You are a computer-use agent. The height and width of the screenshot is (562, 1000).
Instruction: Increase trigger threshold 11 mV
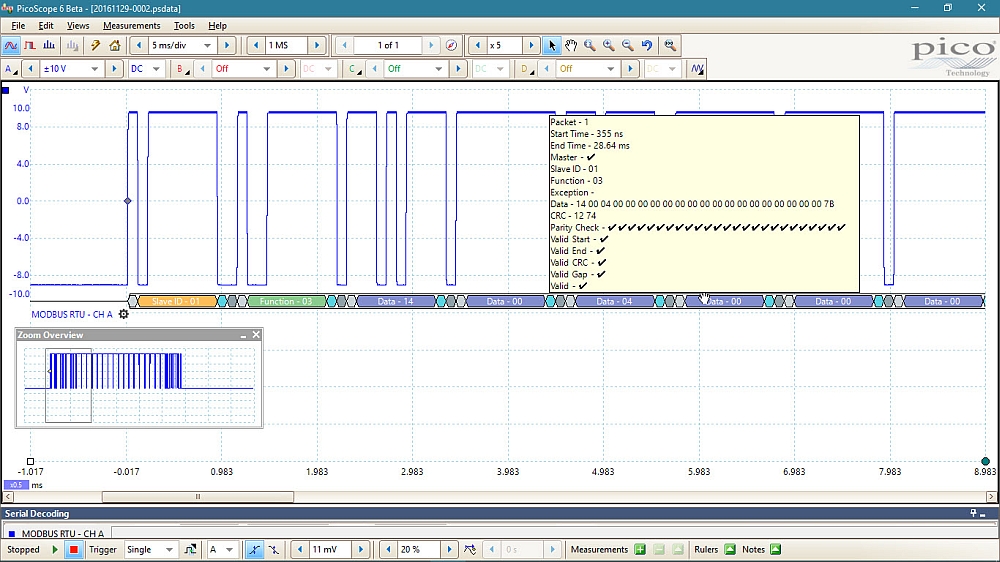pyautogui.click(x=361, y=549)
